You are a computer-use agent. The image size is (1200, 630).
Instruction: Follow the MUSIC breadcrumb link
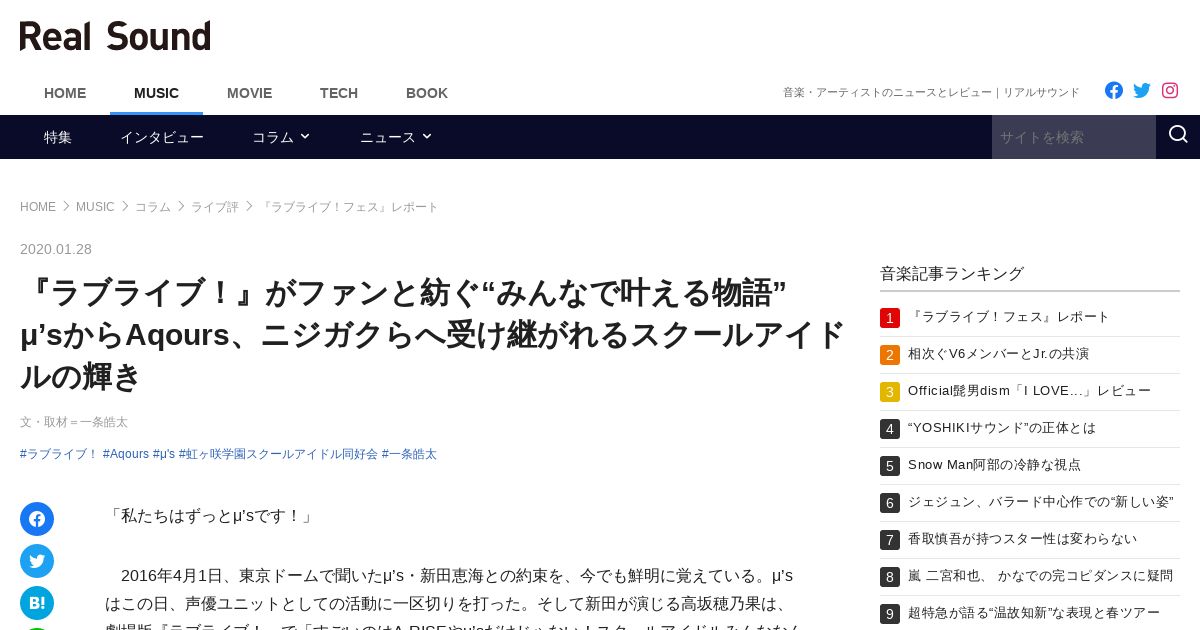(x=95, y=207)
